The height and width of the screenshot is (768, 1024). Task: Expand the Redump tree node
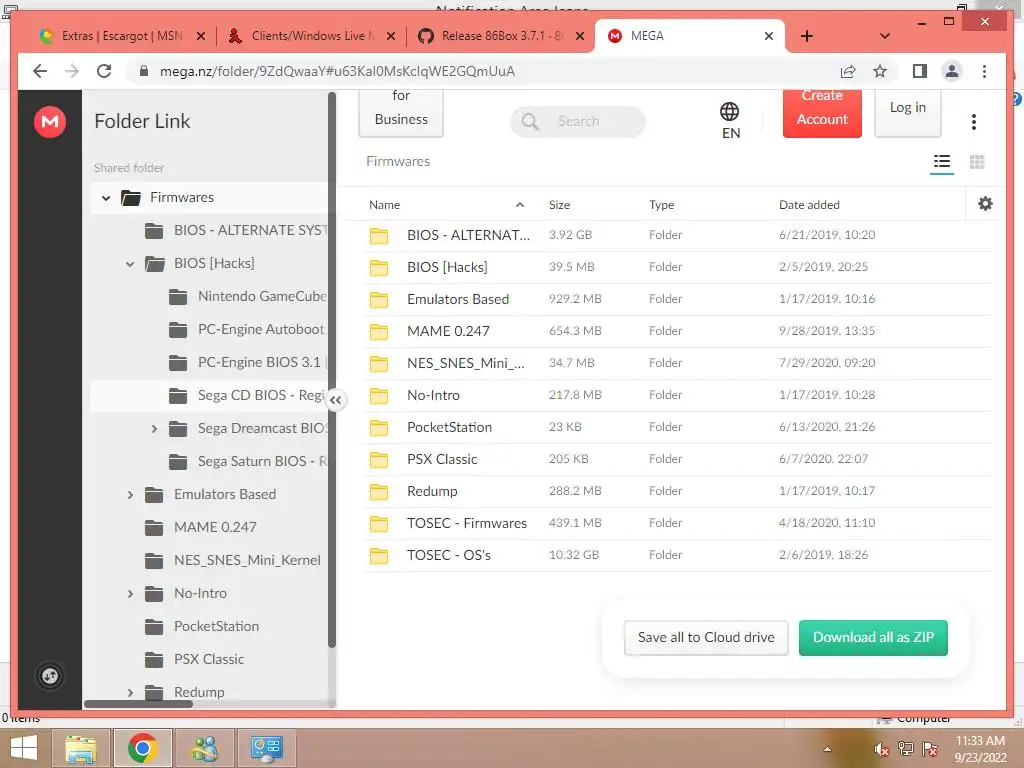[x=130, y=692]
